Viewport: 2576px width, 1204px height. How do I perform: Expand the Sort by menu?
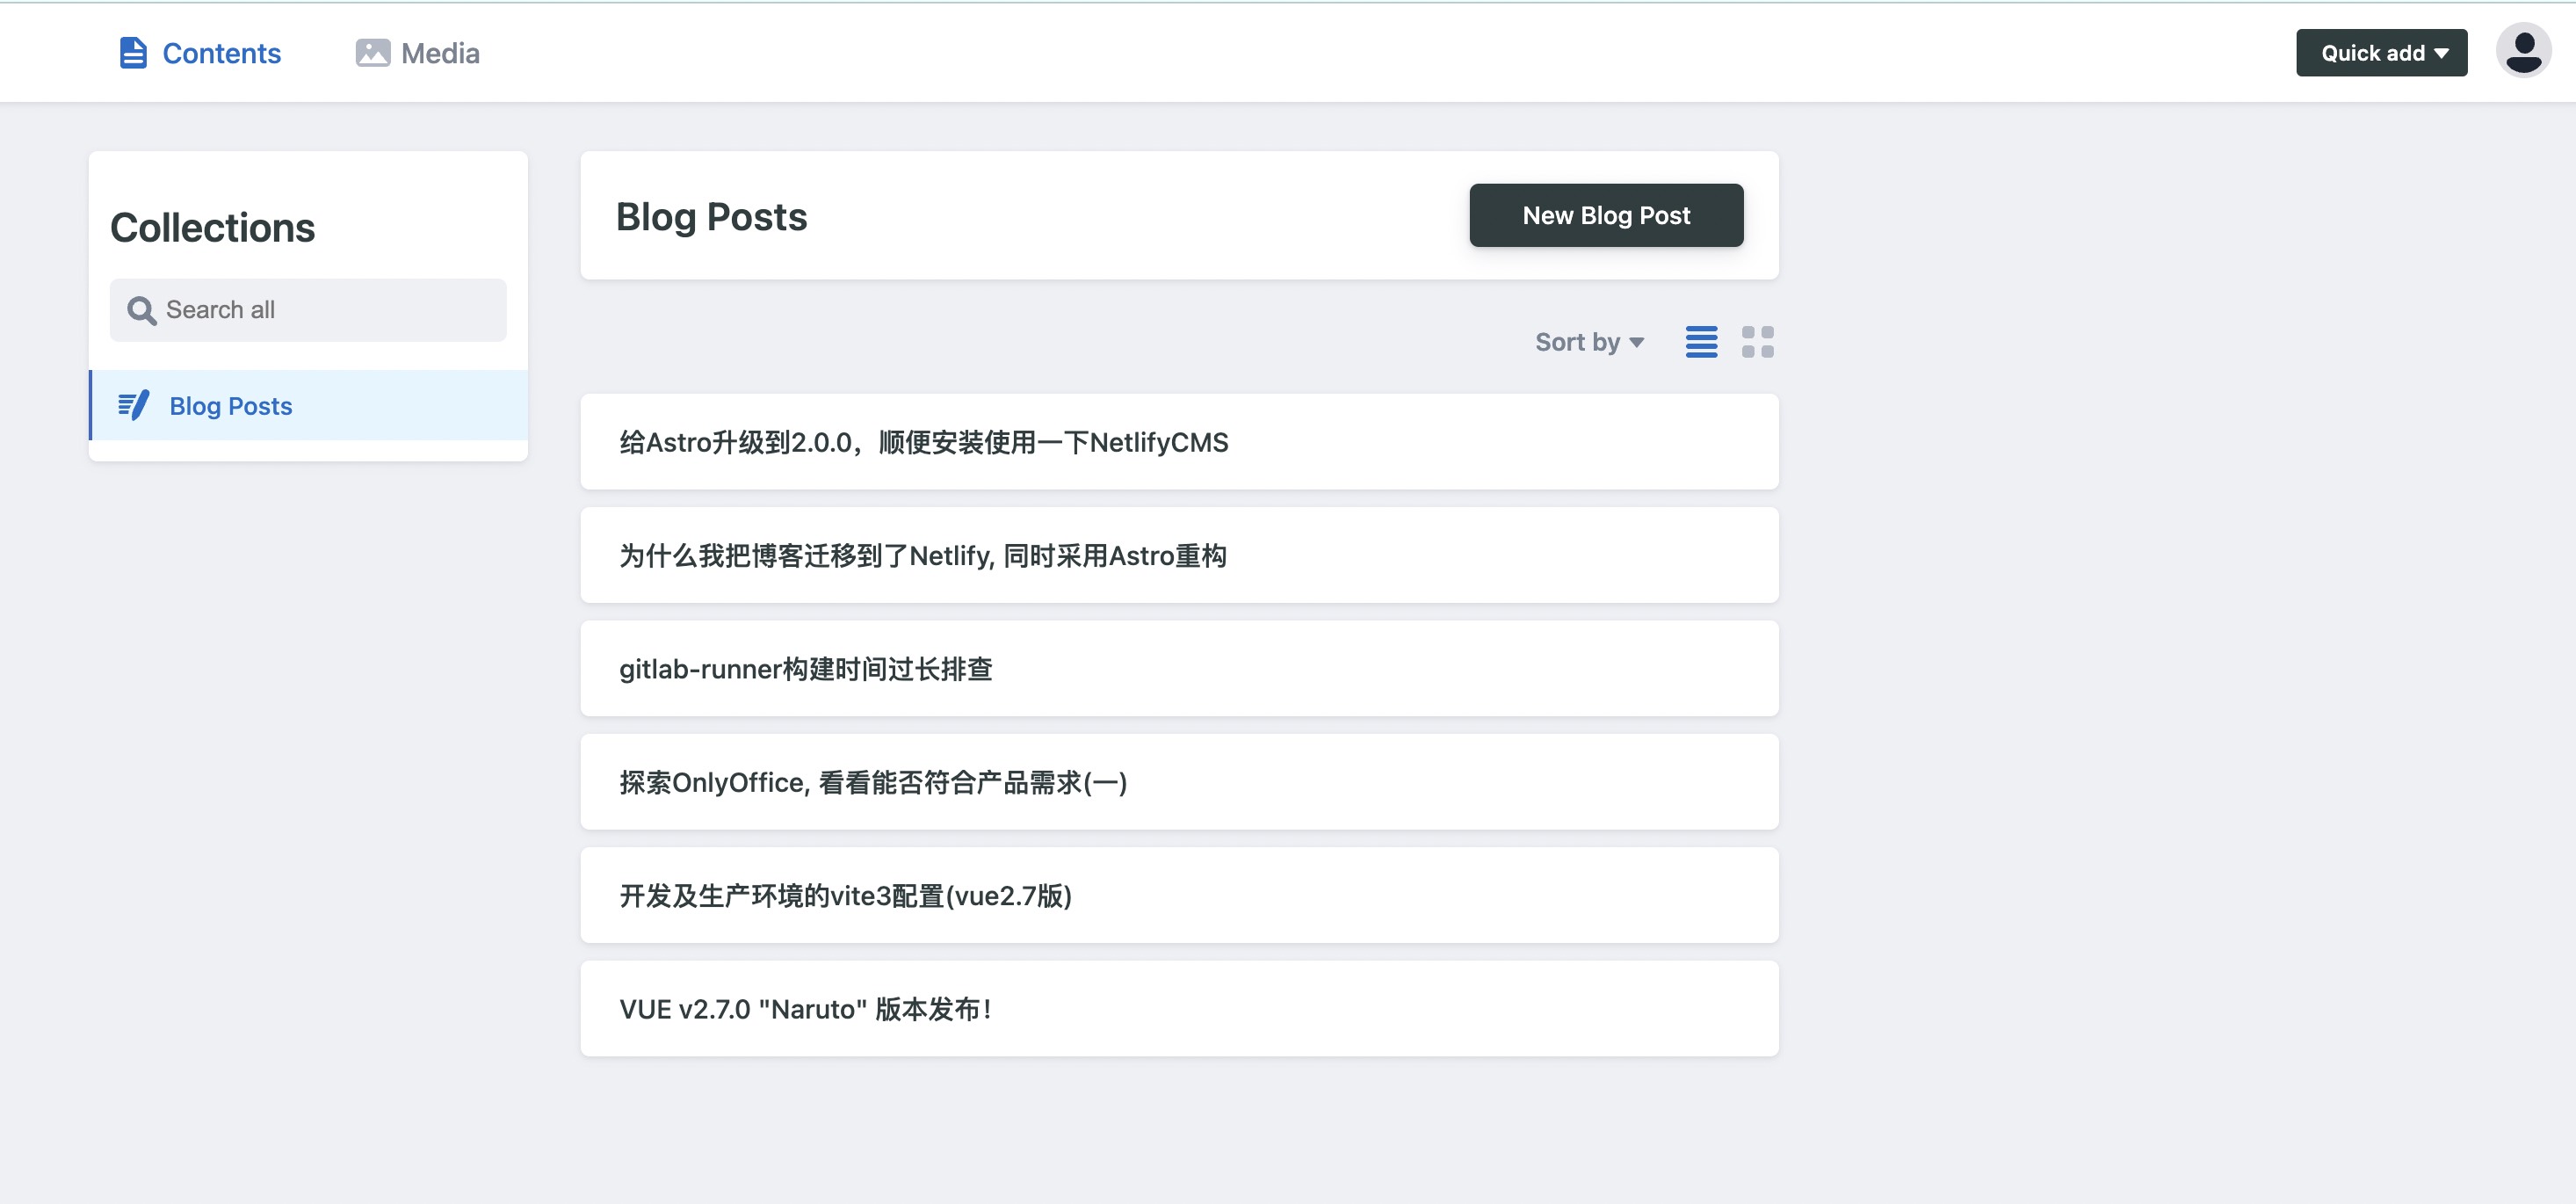[1589, 342]
